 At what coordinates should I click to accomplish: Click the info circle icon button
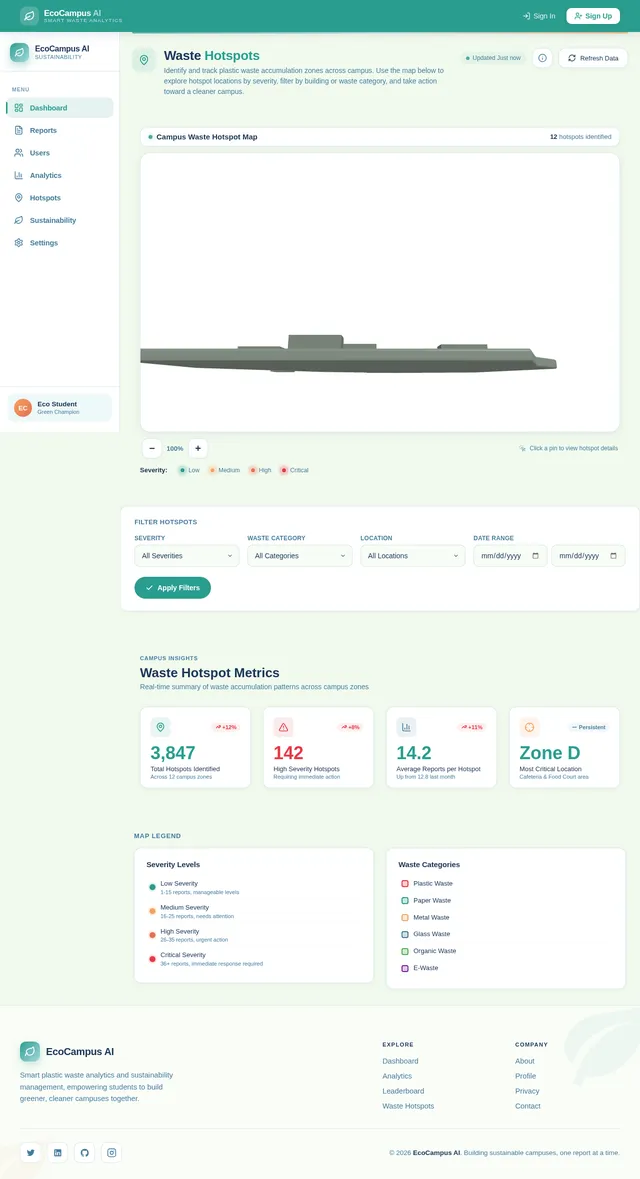[x=542, y=58]
